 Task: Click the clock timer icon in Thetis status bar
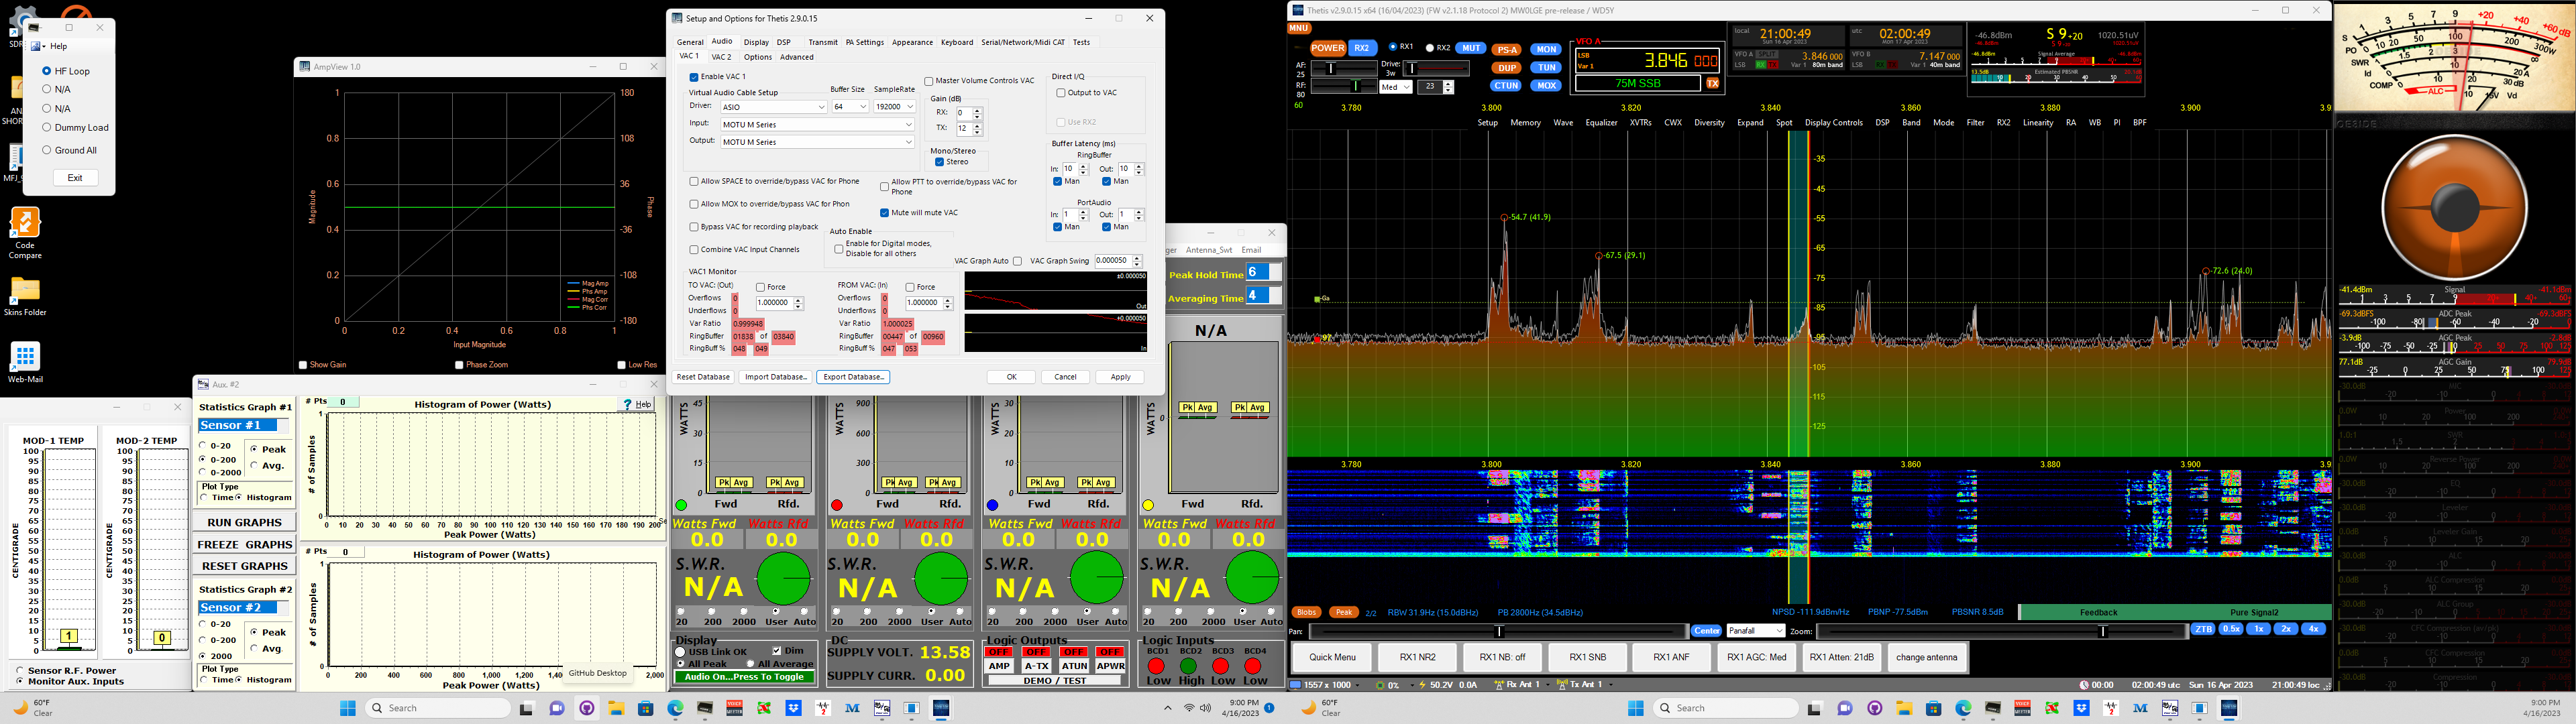tap(2084, 685)
